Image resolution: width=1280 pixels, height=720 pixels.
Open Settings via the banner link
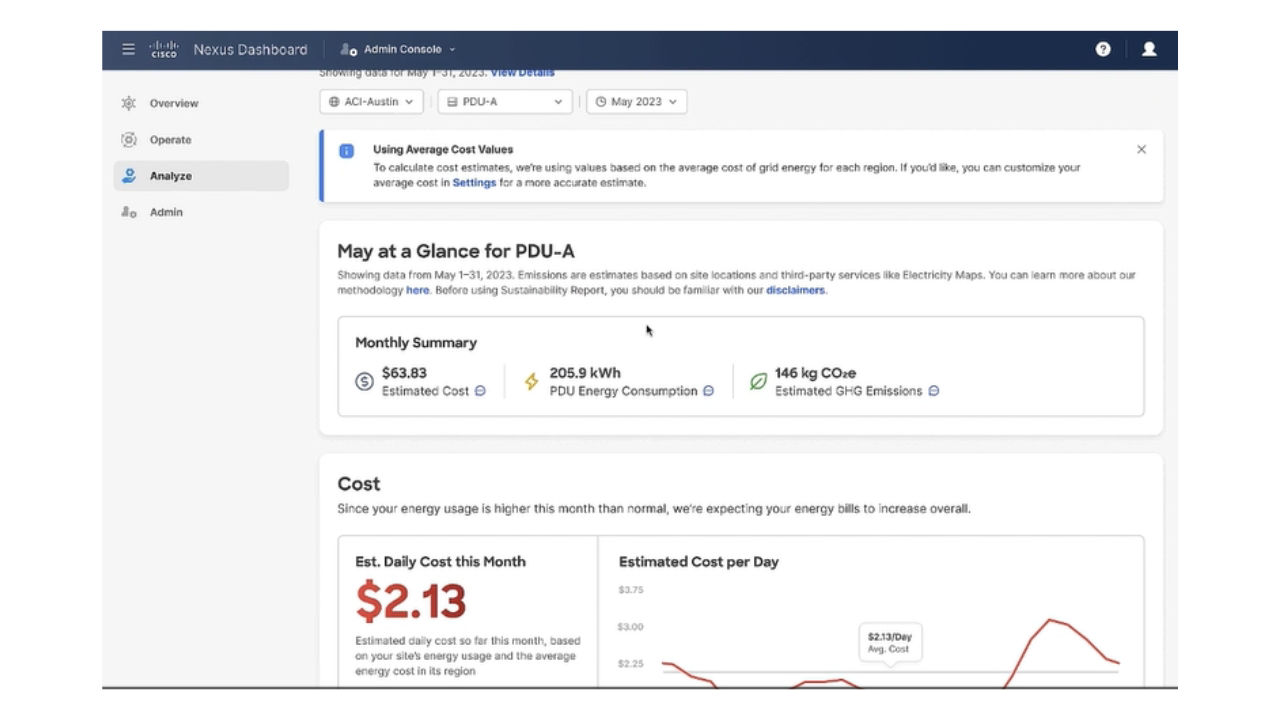475,183
